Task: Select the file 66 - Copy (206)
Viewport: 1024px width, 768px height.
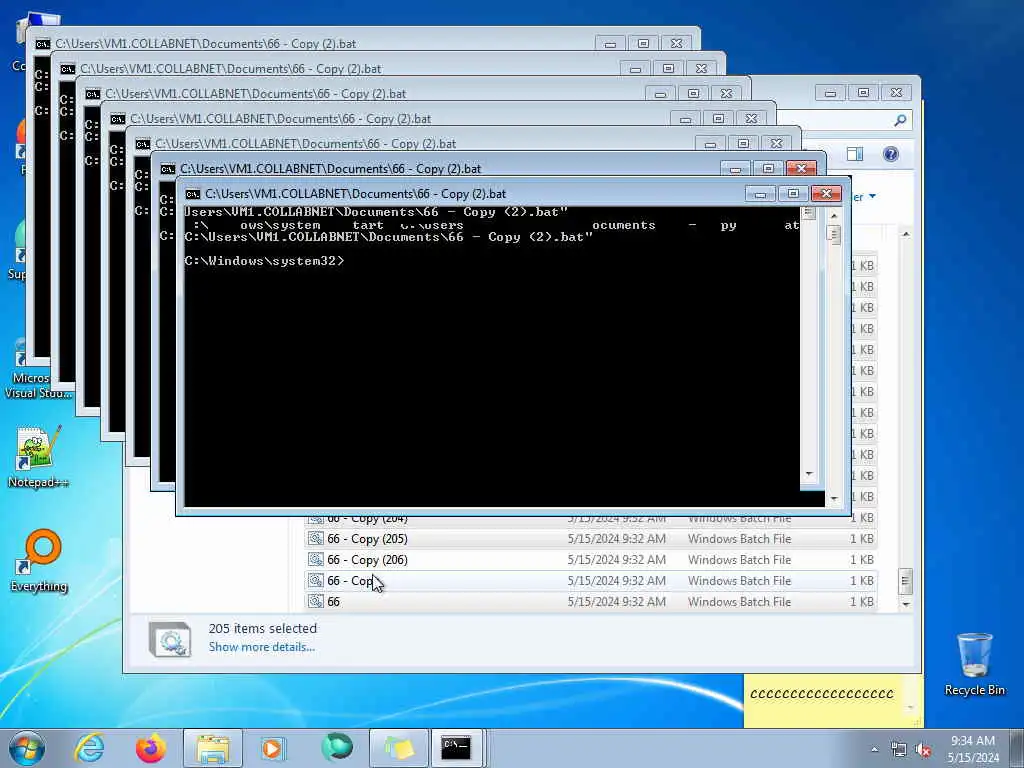Action: (x=591, y=560)
